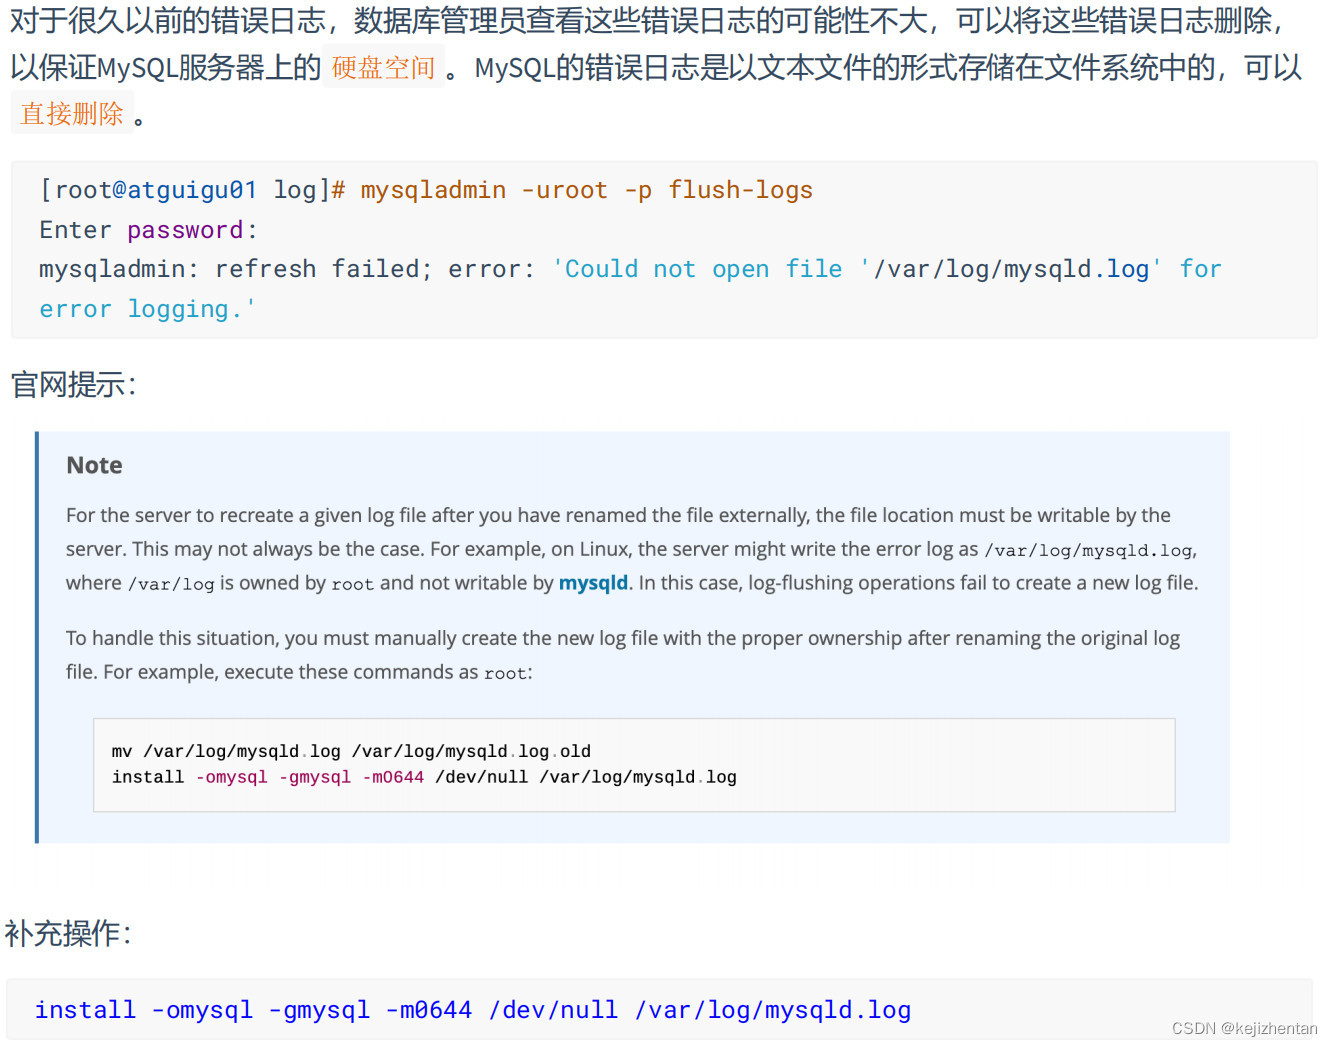Click the Note heading
The height and width of the screenshot is (1047, 1332).
pyautogui.click(x=94, y=465)
